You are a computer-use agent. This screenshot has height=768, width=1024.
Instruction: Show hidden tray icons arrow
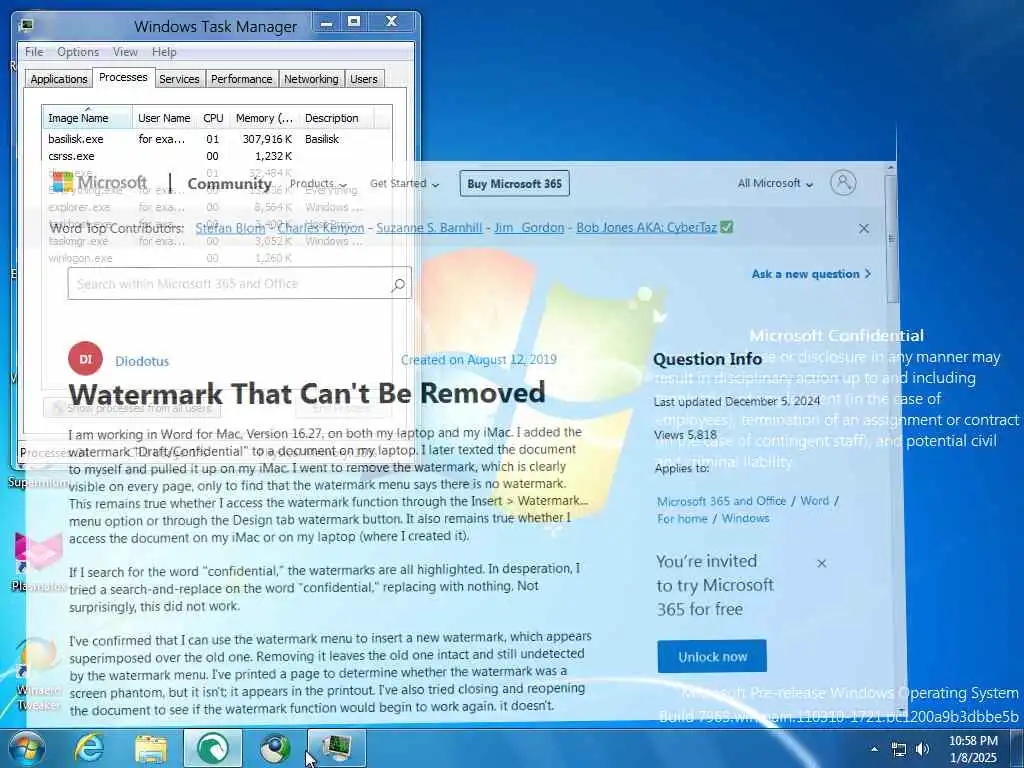874,749
